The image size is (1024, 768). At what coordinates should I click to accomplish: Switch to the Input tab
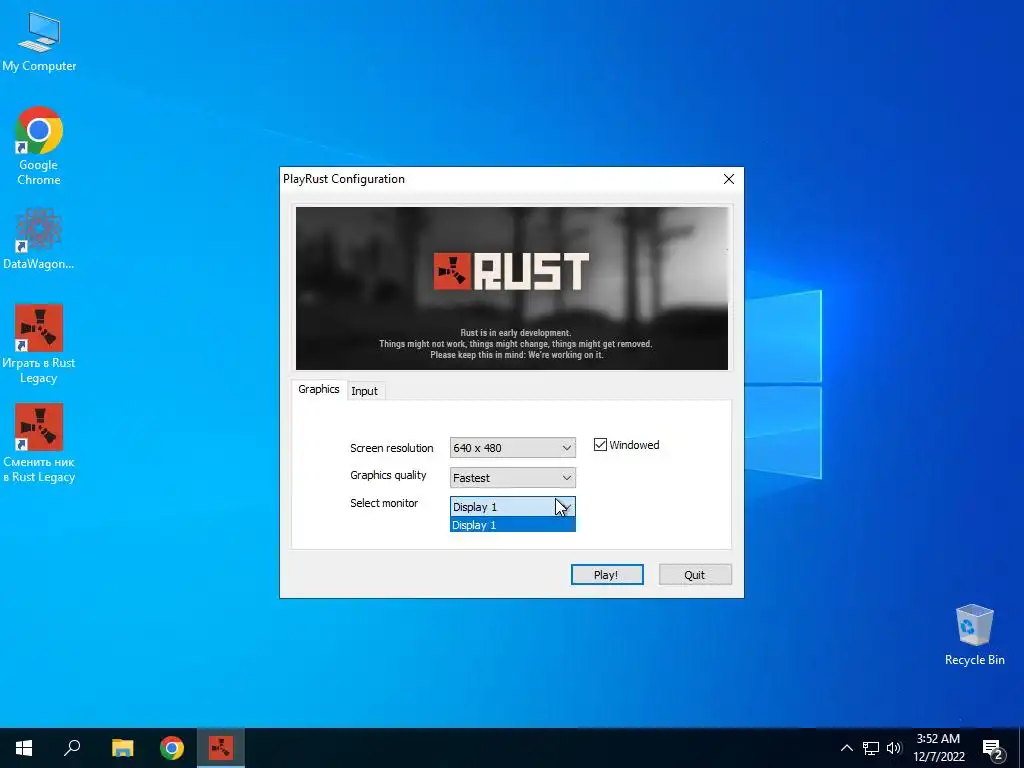(x=364, y=391)
